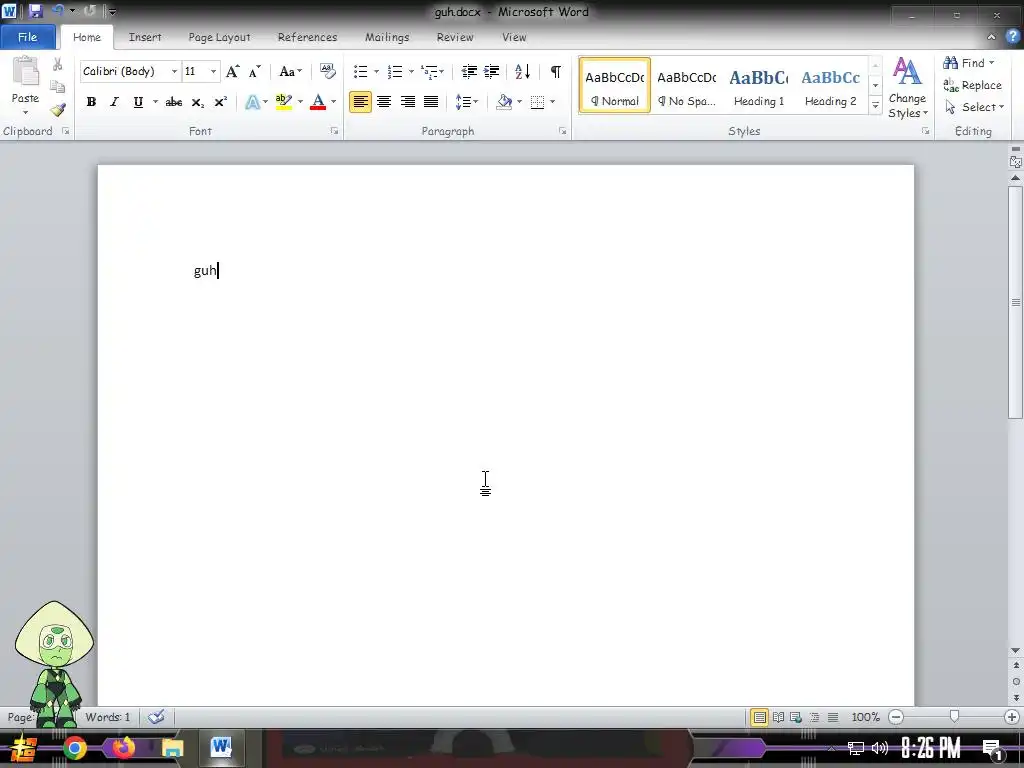
Task: Shrink font size with small A icon
Action: [x=255, y=71]
